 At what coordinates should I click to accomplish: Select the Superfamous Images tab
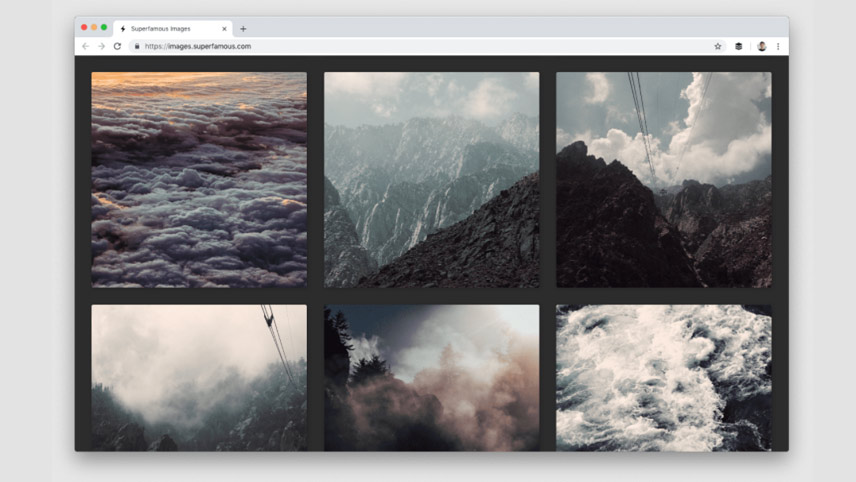click(173, 28)
